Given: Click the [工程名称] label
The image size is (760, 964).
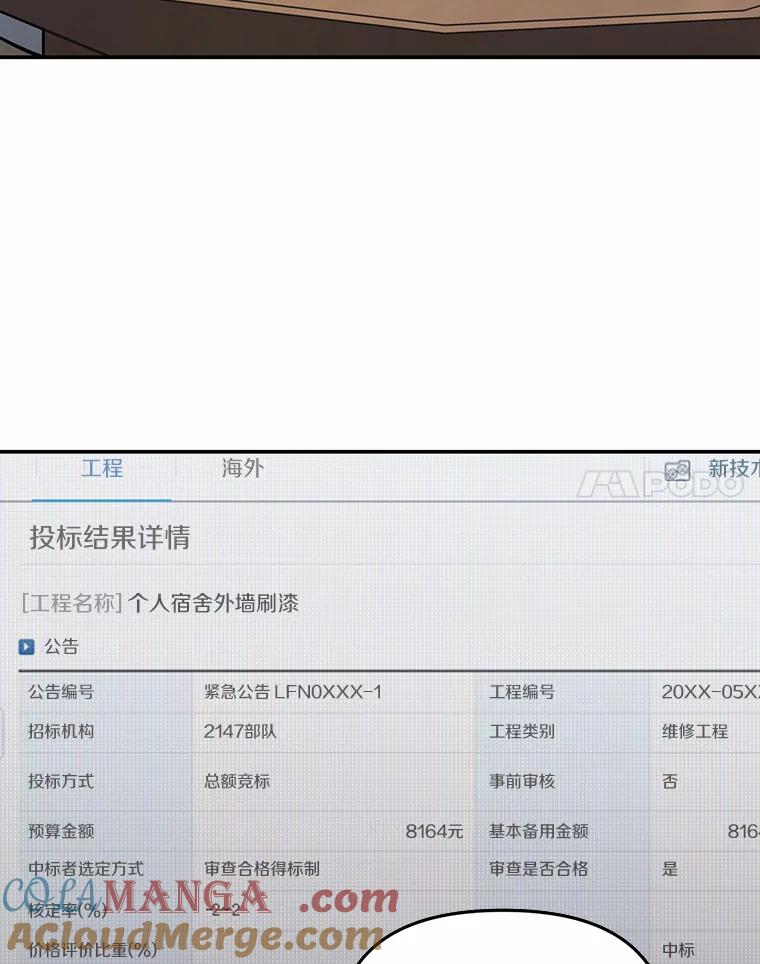Looking at the screenshot, I should click(x=72, y=603).
